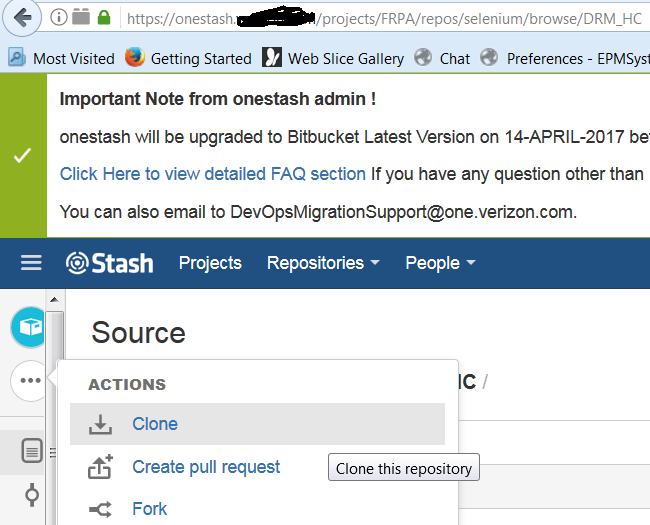Open the Projects menu item
This screenshot has width=650, height=525.
point(210,263)
